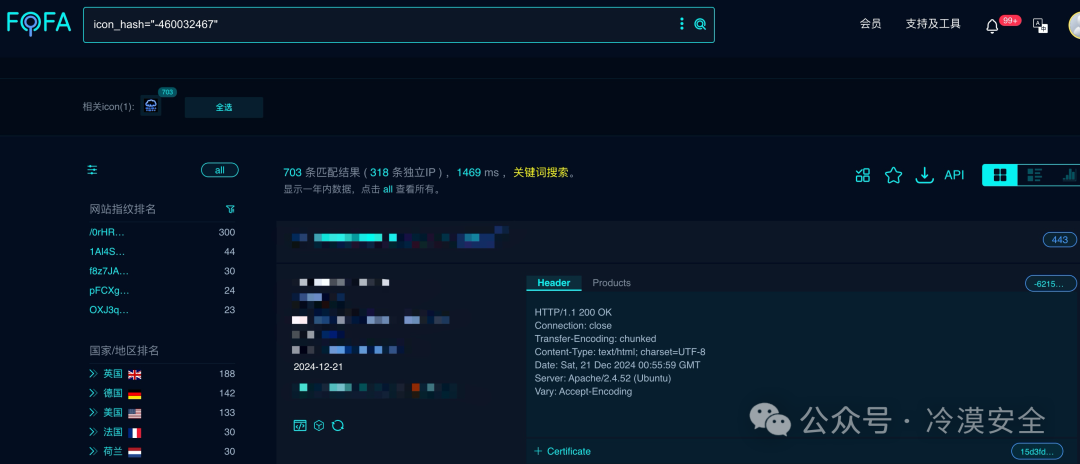Open the notifications bell with 99+
Screen dimensions: 1080x464
tap(992, 26)
